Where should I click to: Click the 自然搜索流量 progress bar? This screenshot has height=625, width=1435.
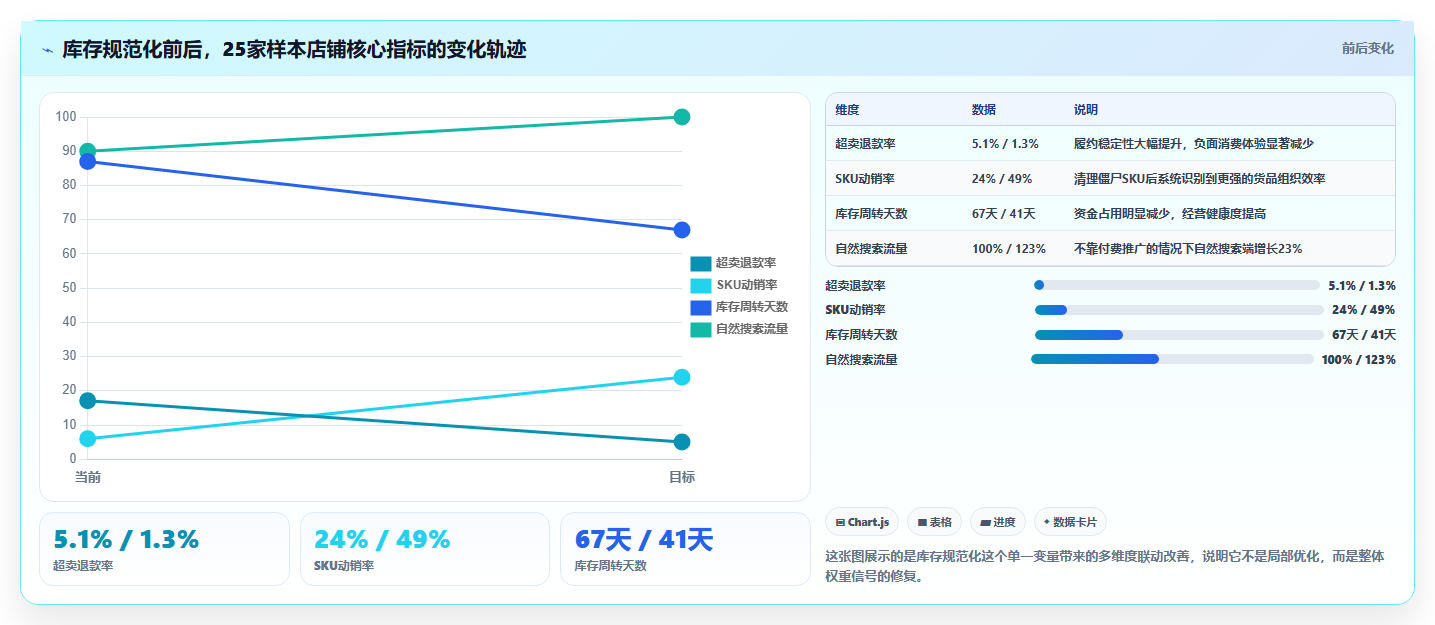pos(1172,359)
